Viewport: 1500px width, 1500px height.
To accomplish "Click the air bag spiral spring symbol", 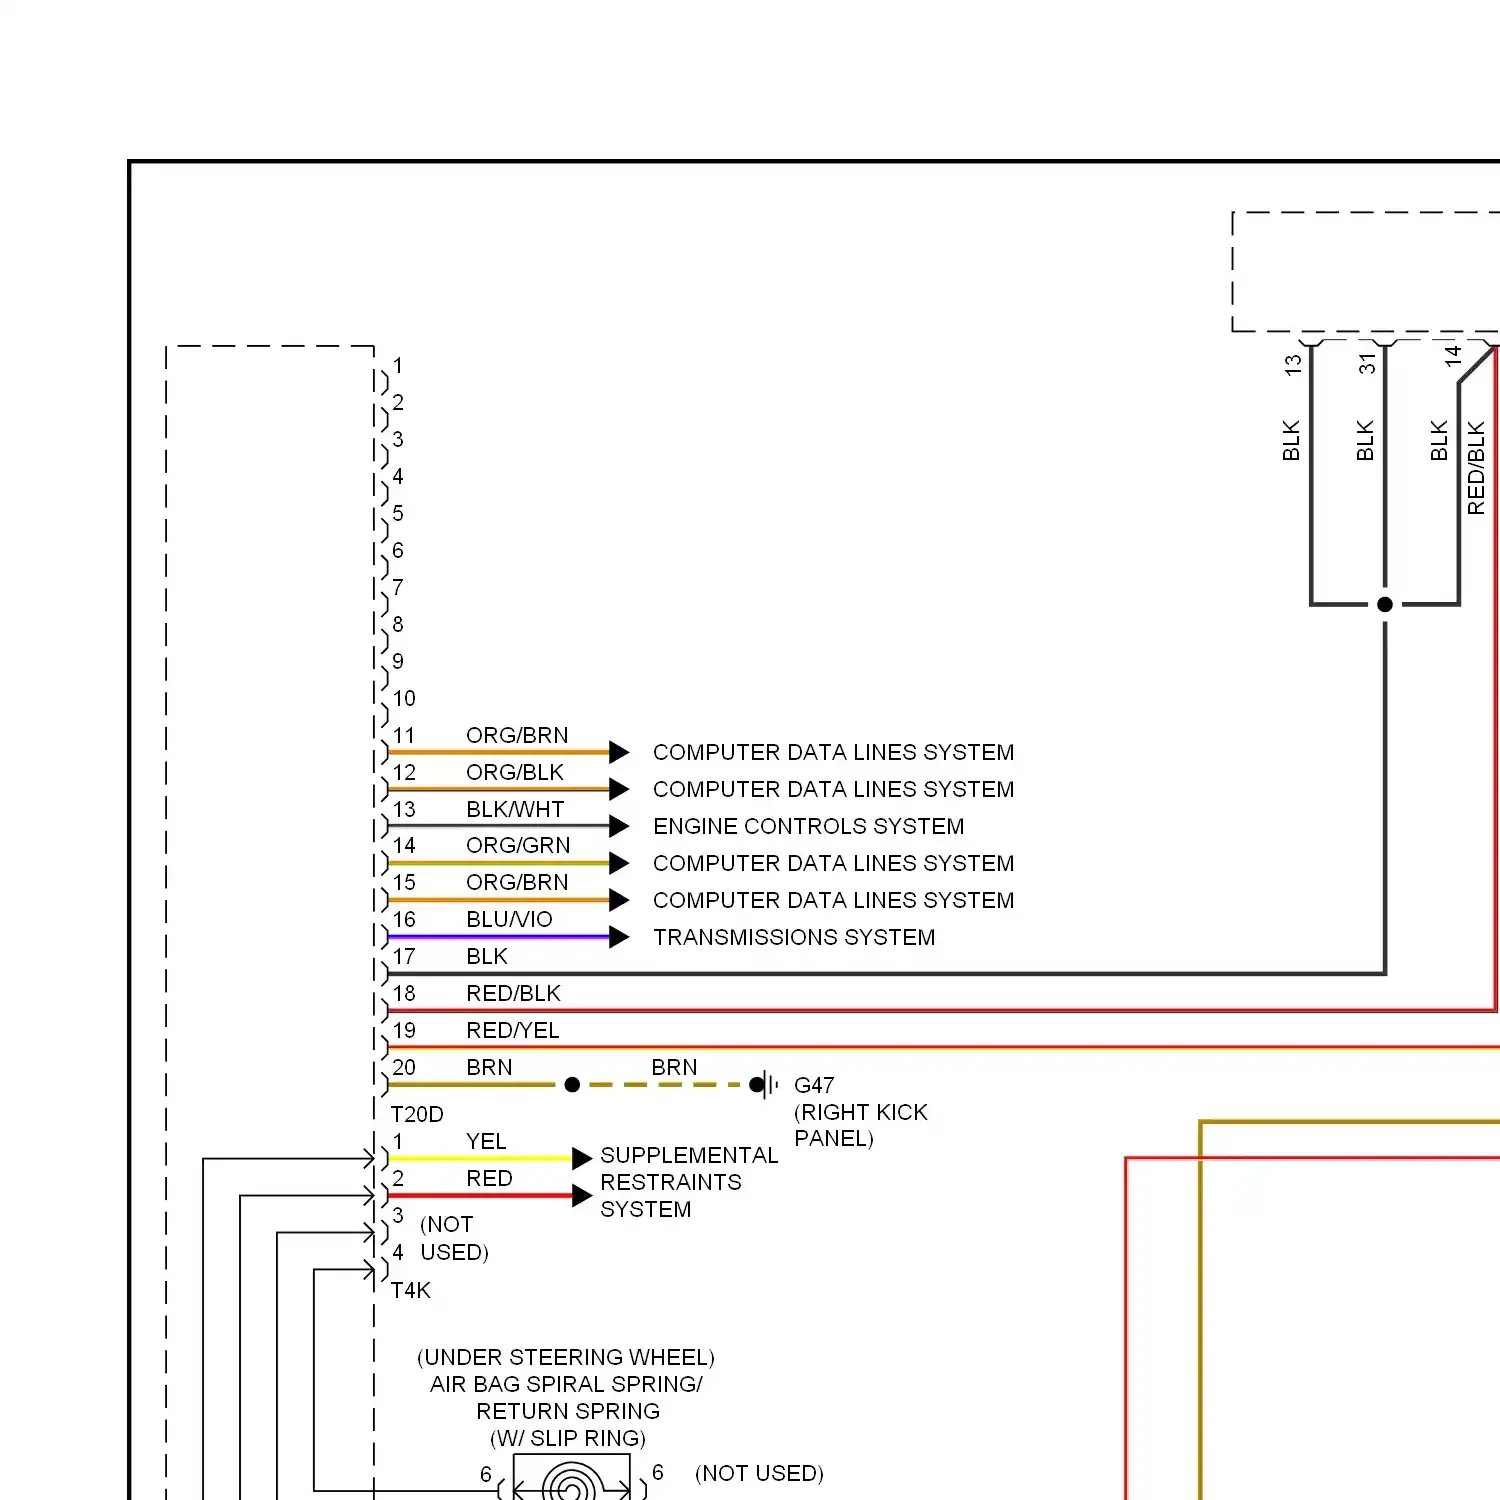I will (571, 1478).
